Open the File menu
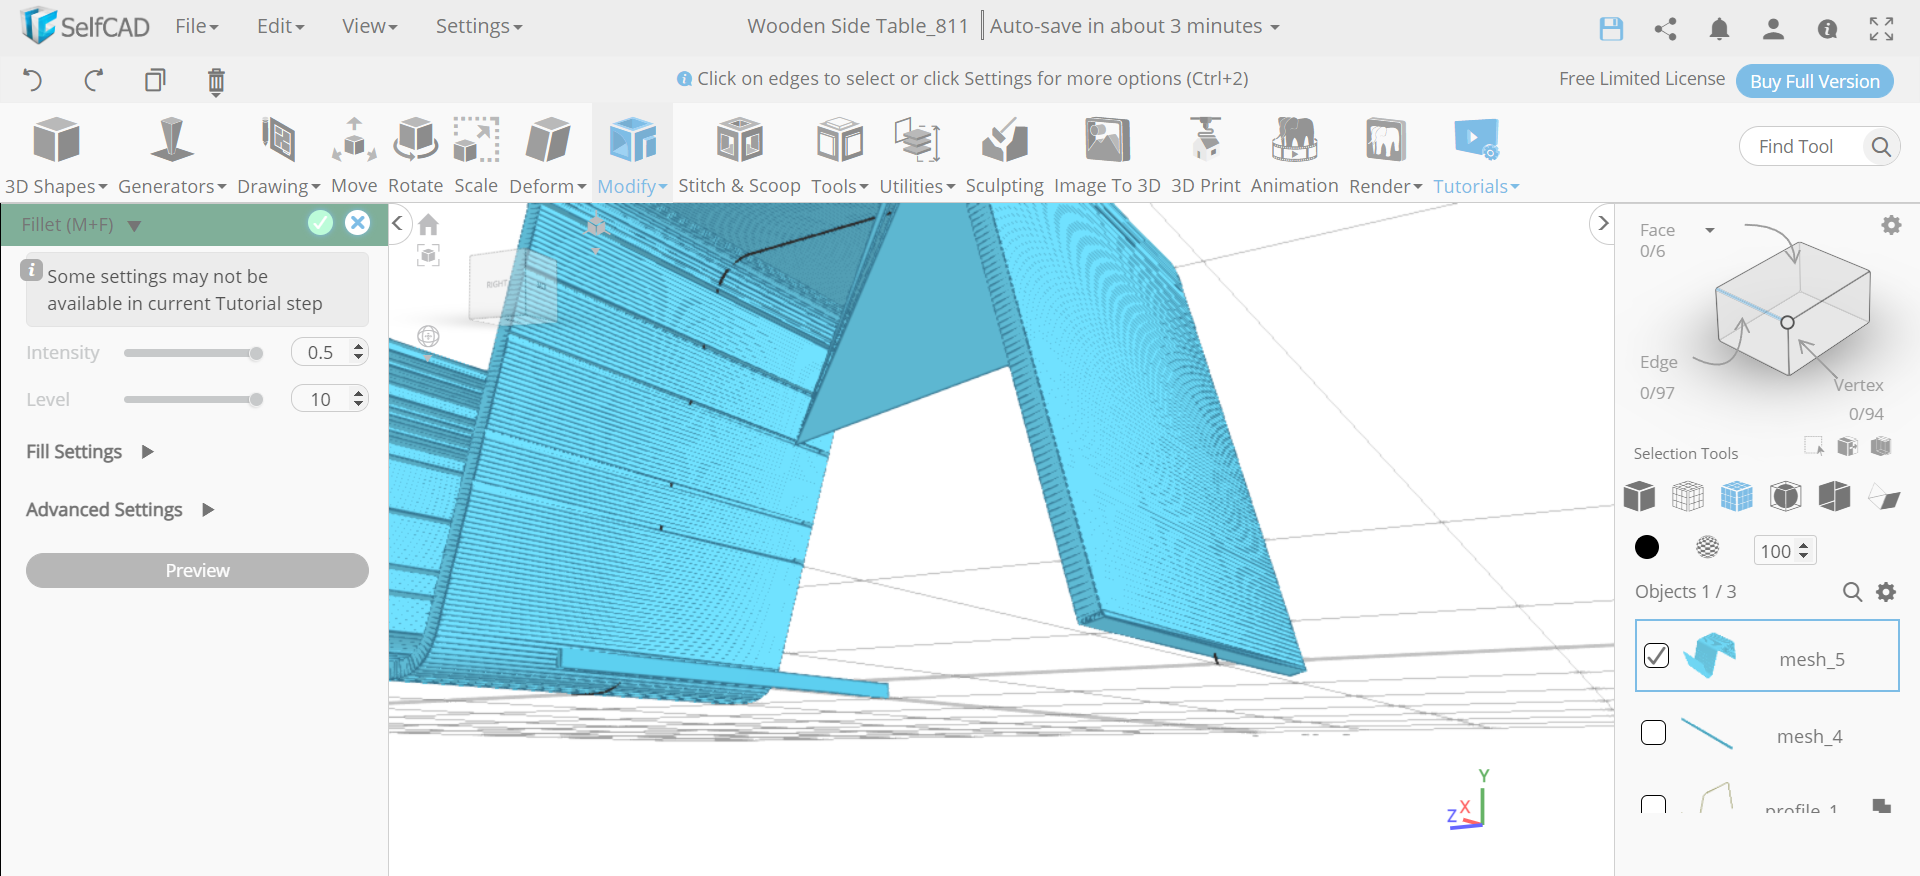This screenshot has height=876, width=1920. (x=197, y=26)
